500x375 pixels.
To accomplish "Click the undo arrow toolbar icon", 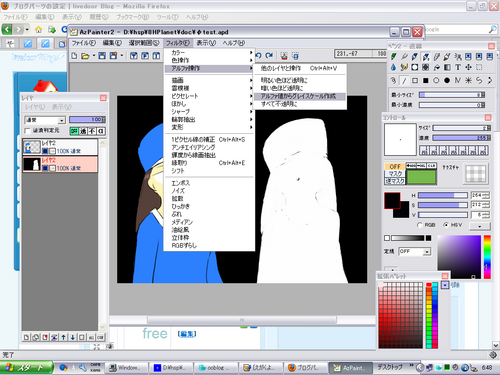I will [259, 56].
